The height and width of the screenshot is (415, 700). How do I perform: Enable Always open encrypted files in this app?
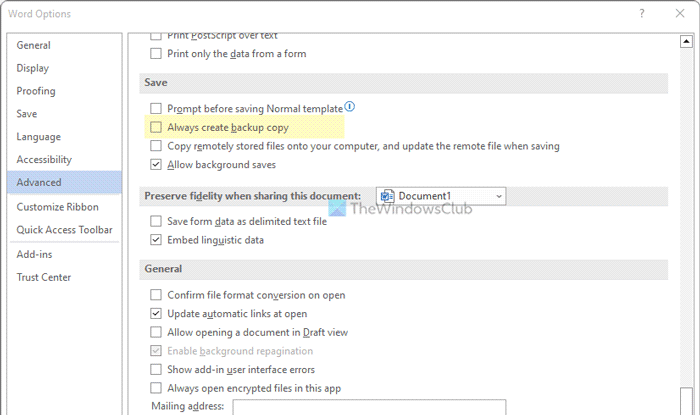pyautogui.click(x=156, y=388)
